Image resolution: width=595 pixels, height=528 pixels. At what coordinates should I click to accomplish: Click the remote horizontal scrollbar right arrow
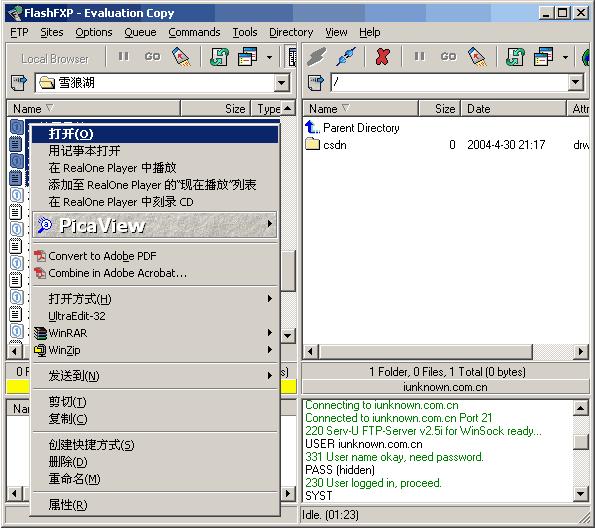(x=580, y=352)
